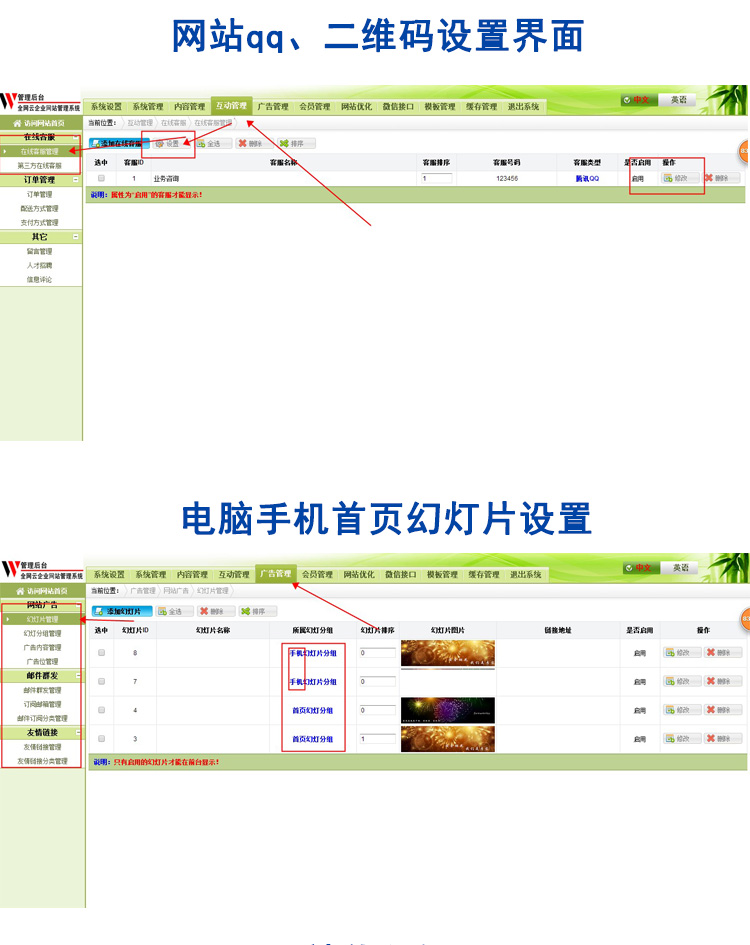Click 修改 edit icon for slide ID 7

[670, 681]
